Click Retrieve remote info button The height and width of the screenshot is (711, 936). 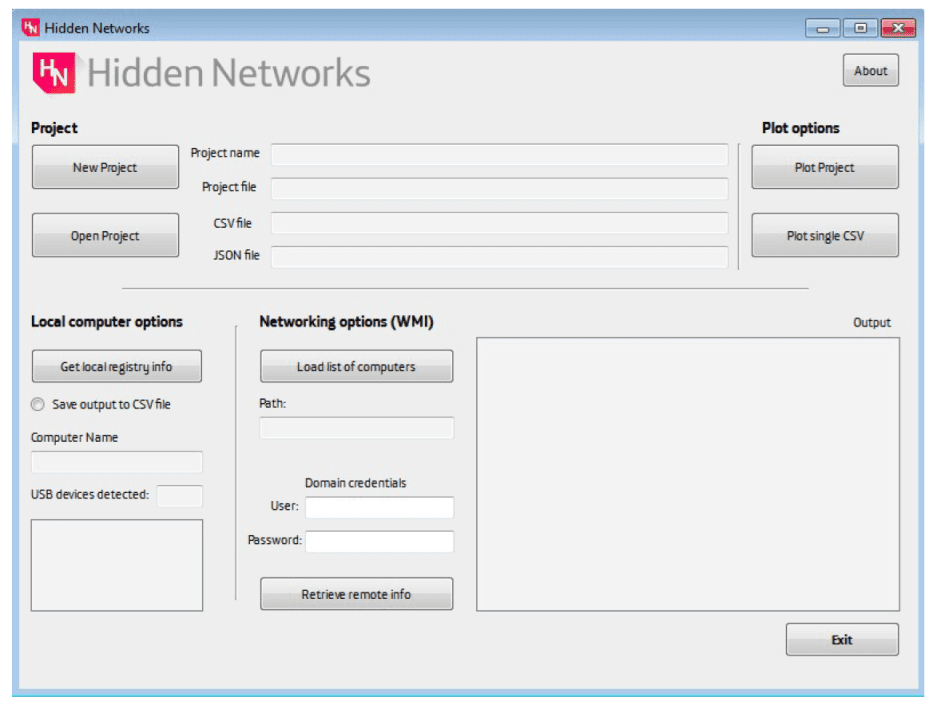pyautogui.click(x=356, y=594)
